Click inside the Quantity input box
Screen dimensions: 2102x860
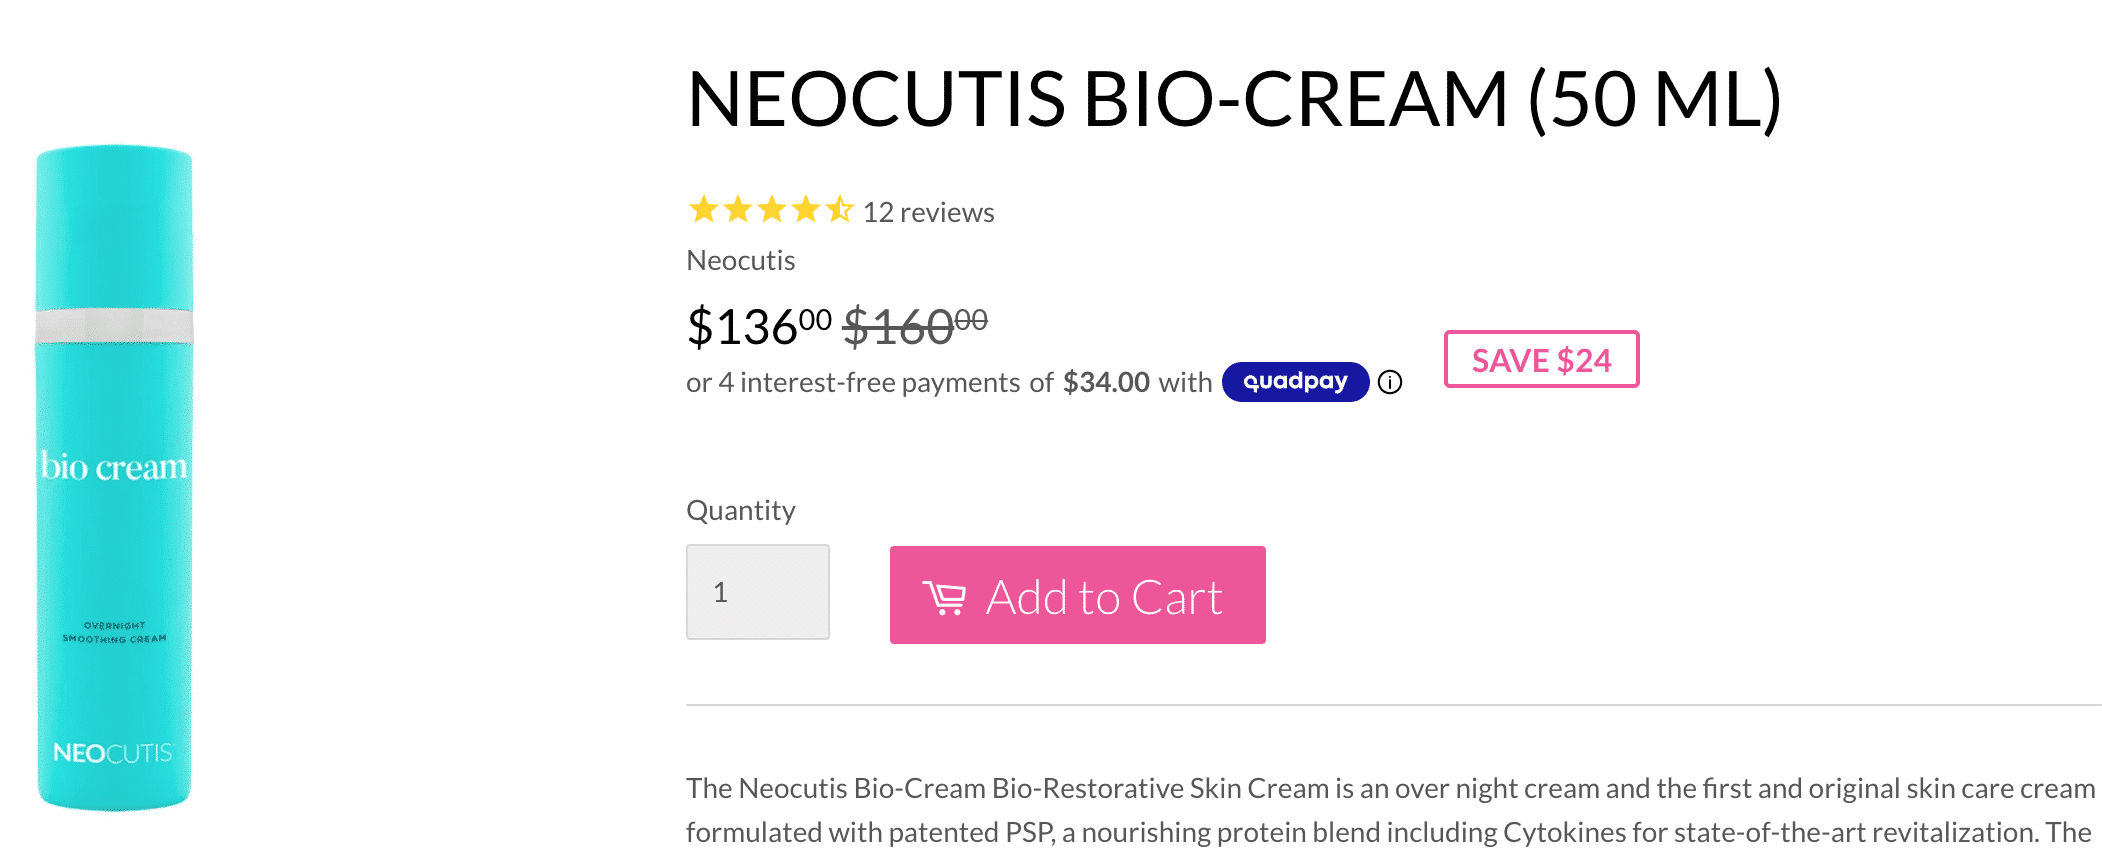(x=757, y=591)
